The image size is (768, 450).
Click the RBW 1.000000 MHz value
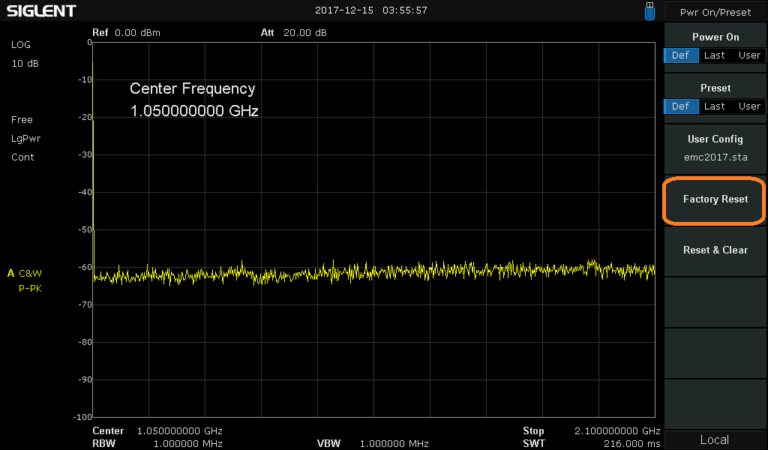pyautogui.click(x=179, y=443)
